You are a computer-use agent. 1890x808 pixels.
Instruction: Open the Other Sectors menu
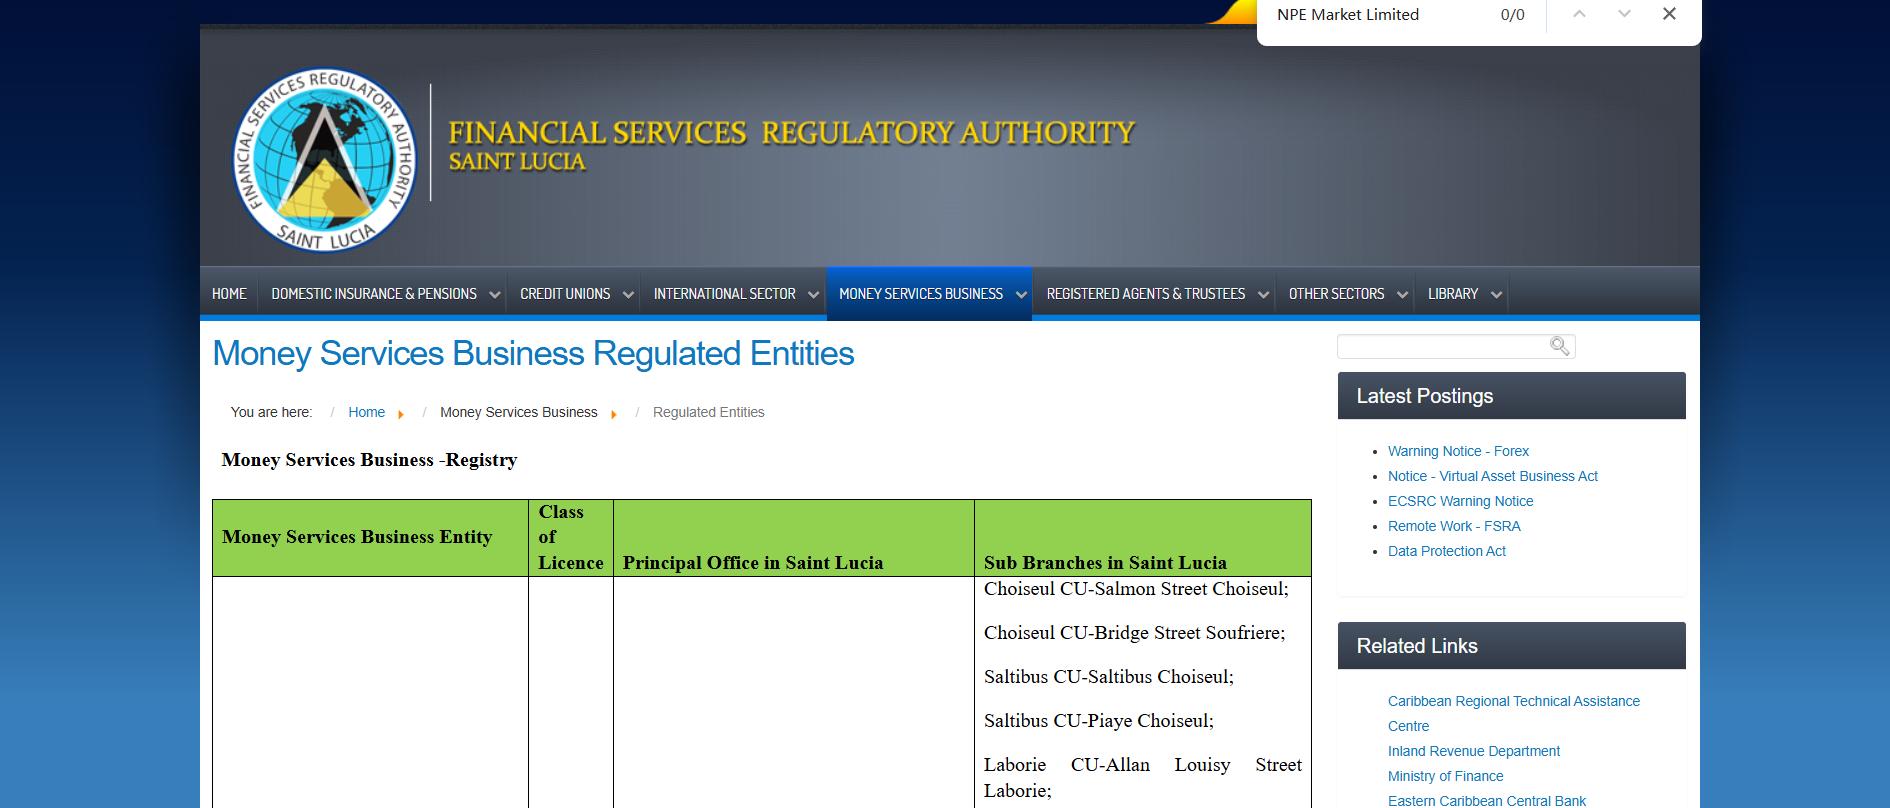1336,294
